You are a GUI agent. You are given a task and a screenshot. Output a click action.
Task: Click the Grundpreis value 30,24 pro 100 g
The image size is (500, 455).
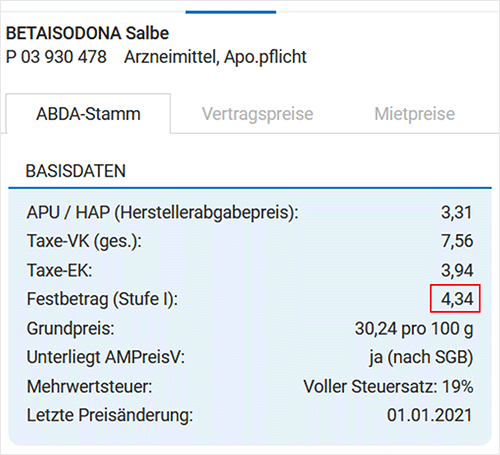pyautogui.click(x=414, y=329)
